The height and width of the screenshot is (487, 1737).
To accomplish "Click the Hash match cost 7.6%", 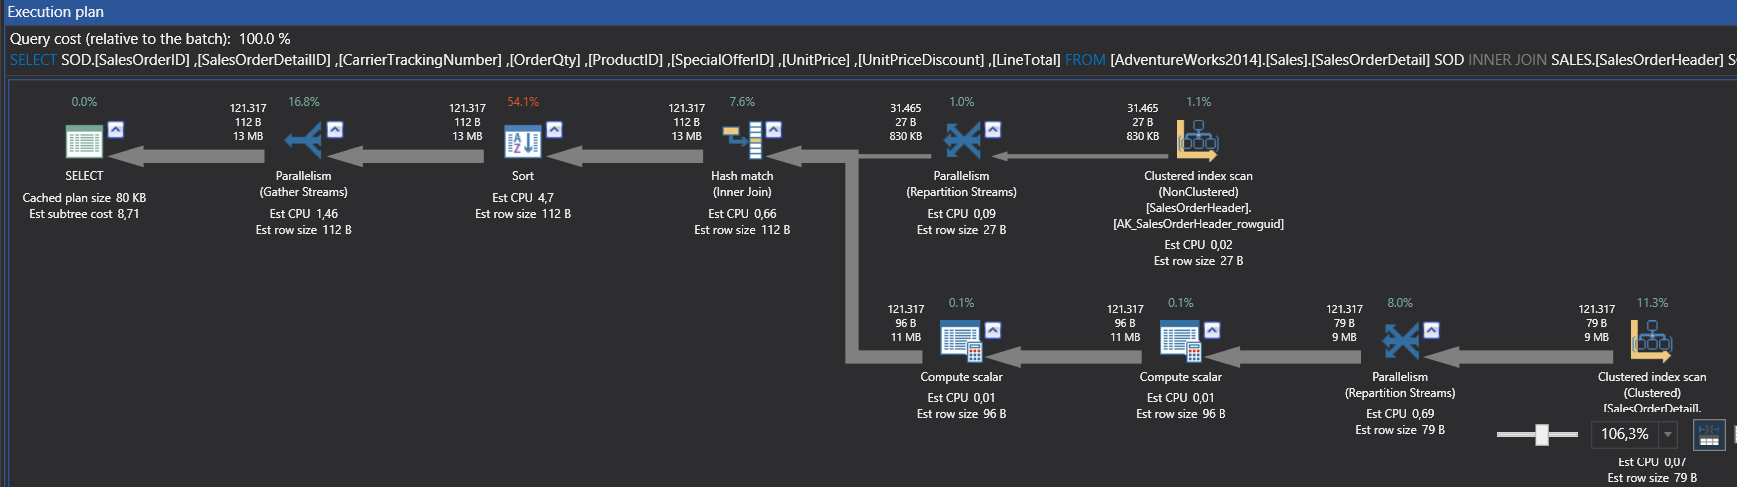I will coord(742,102).
